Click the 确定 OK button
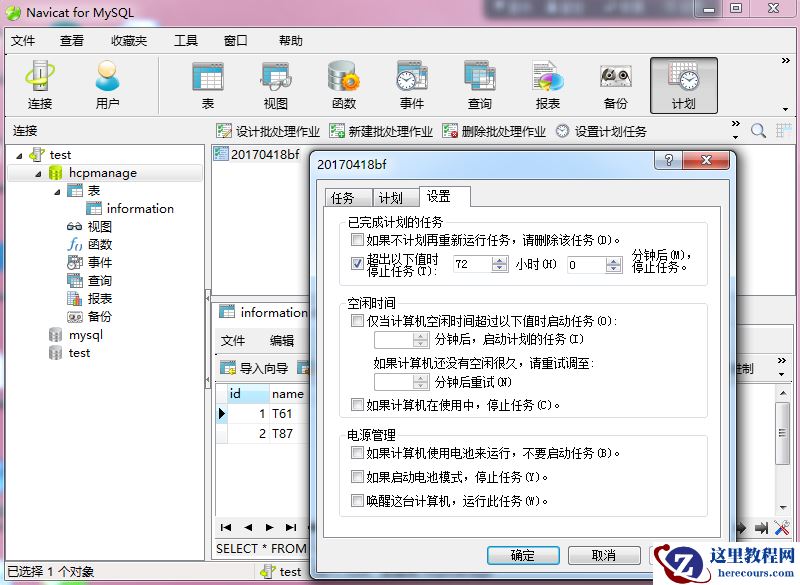This screenshot has height=585, width=800. pyautogui.click(x=523, y=555)
